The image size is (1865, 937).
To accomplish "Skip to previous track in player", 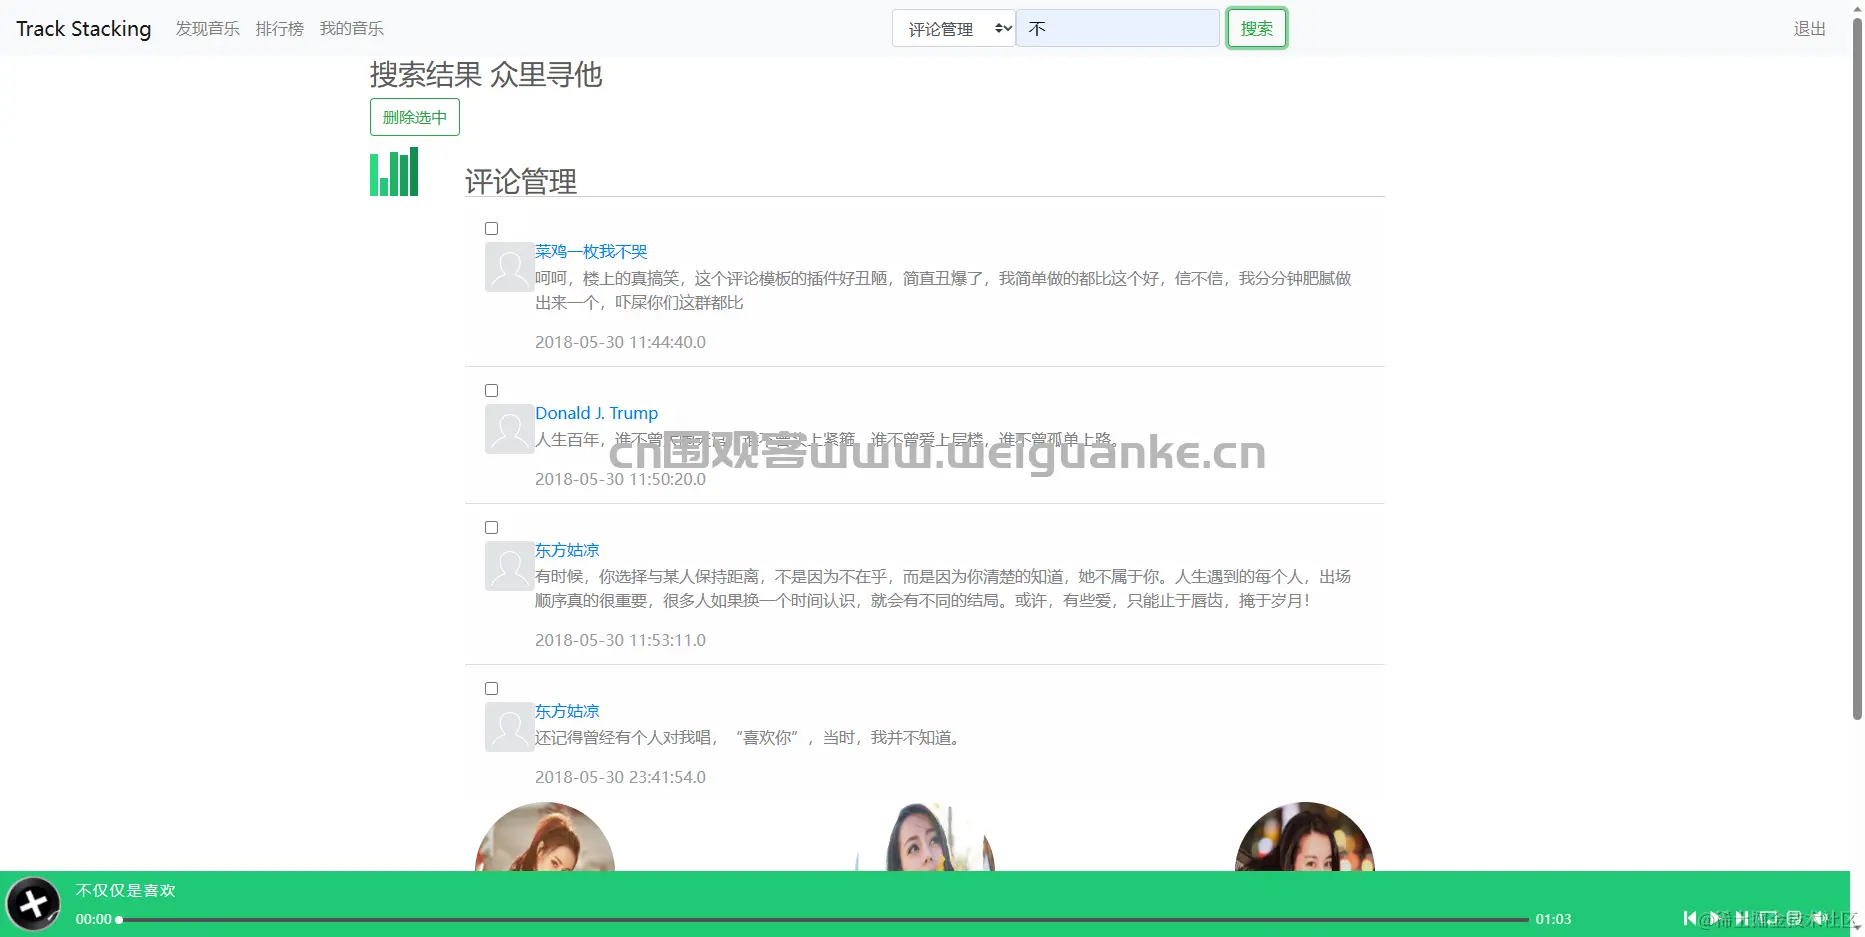I will pos(1690,918).
